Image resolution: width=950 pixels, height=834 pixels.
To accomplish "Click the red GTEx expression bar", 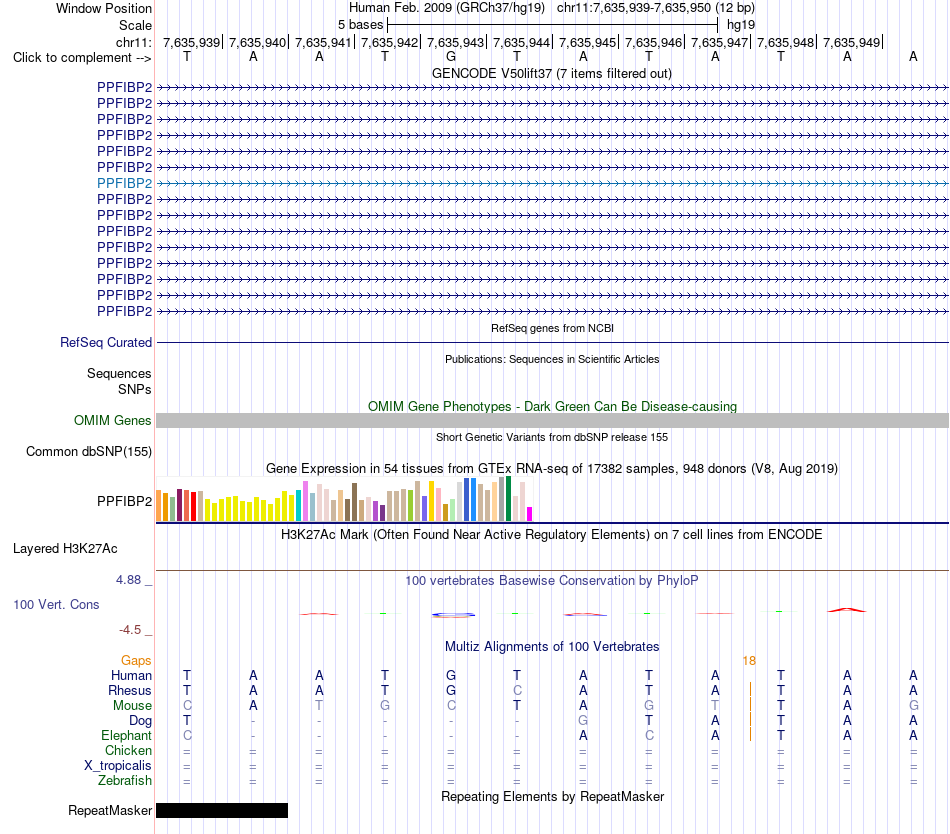I will [x=193, y=506].
